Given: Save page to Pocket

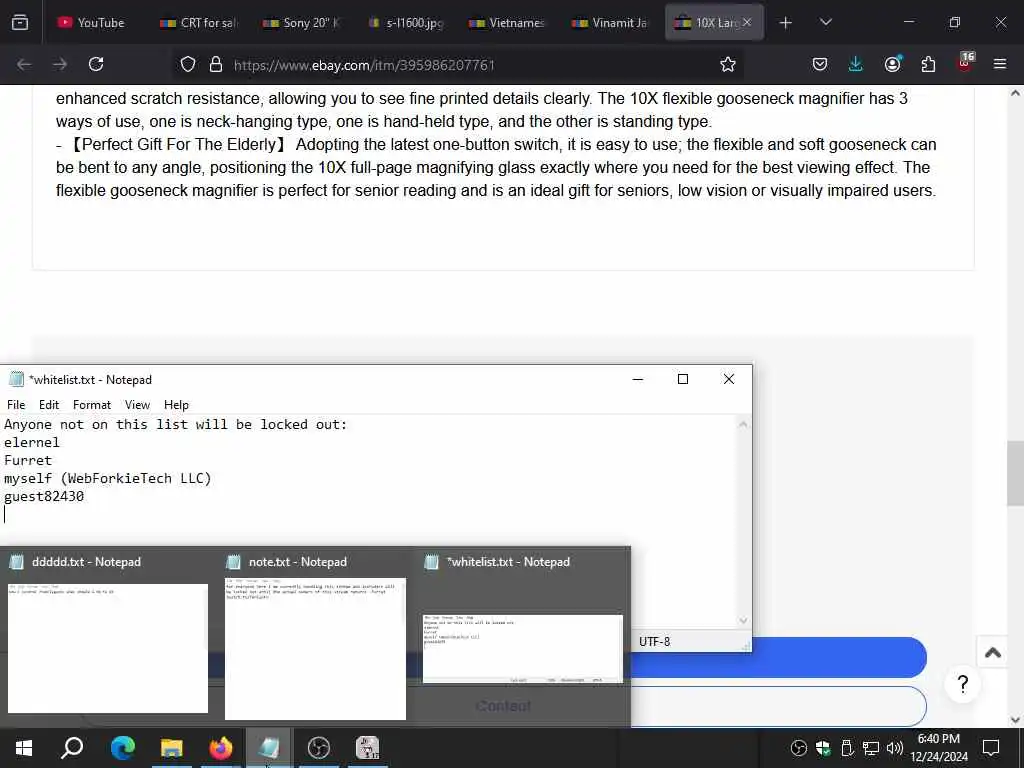Looking at the screenshot, I should tap(820, 64).
